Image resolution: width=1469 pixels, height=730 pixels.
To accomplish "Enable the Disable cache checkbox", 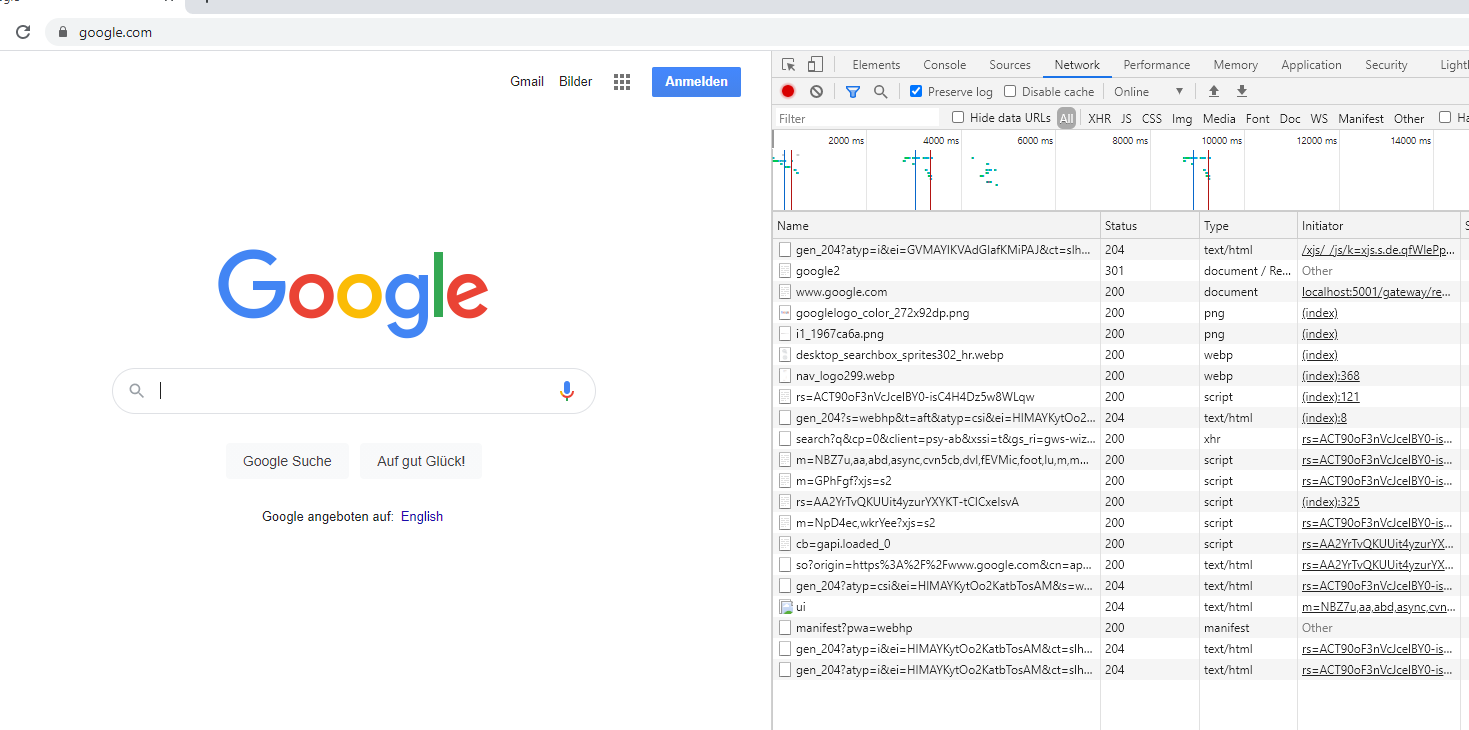I will click(x=1010, y=91).
